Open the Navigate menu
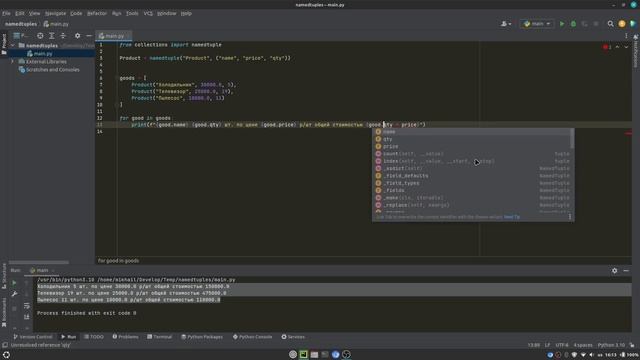This screenshot has height=360, width=640. [55, 13]
